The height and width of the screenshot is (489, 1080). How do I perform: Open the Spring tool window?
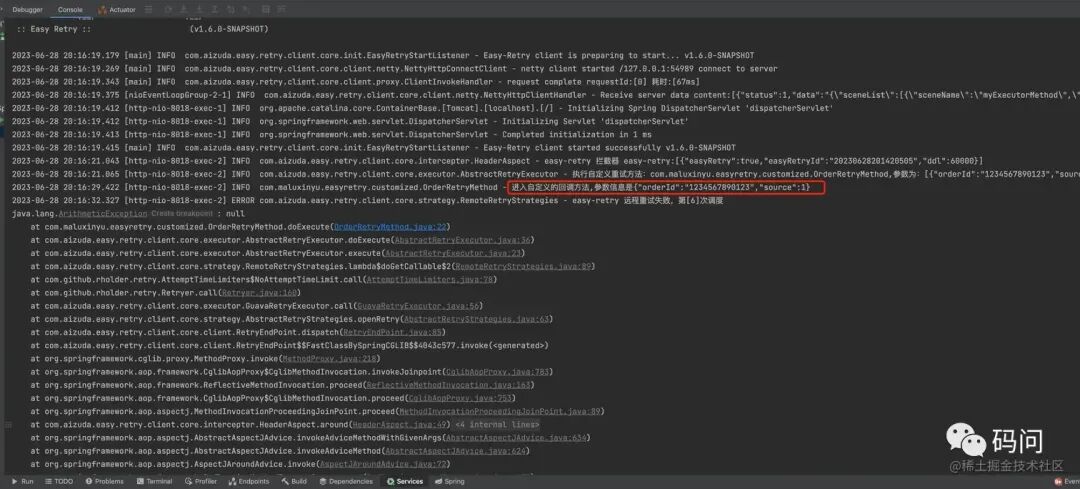(x=449, y=481)
